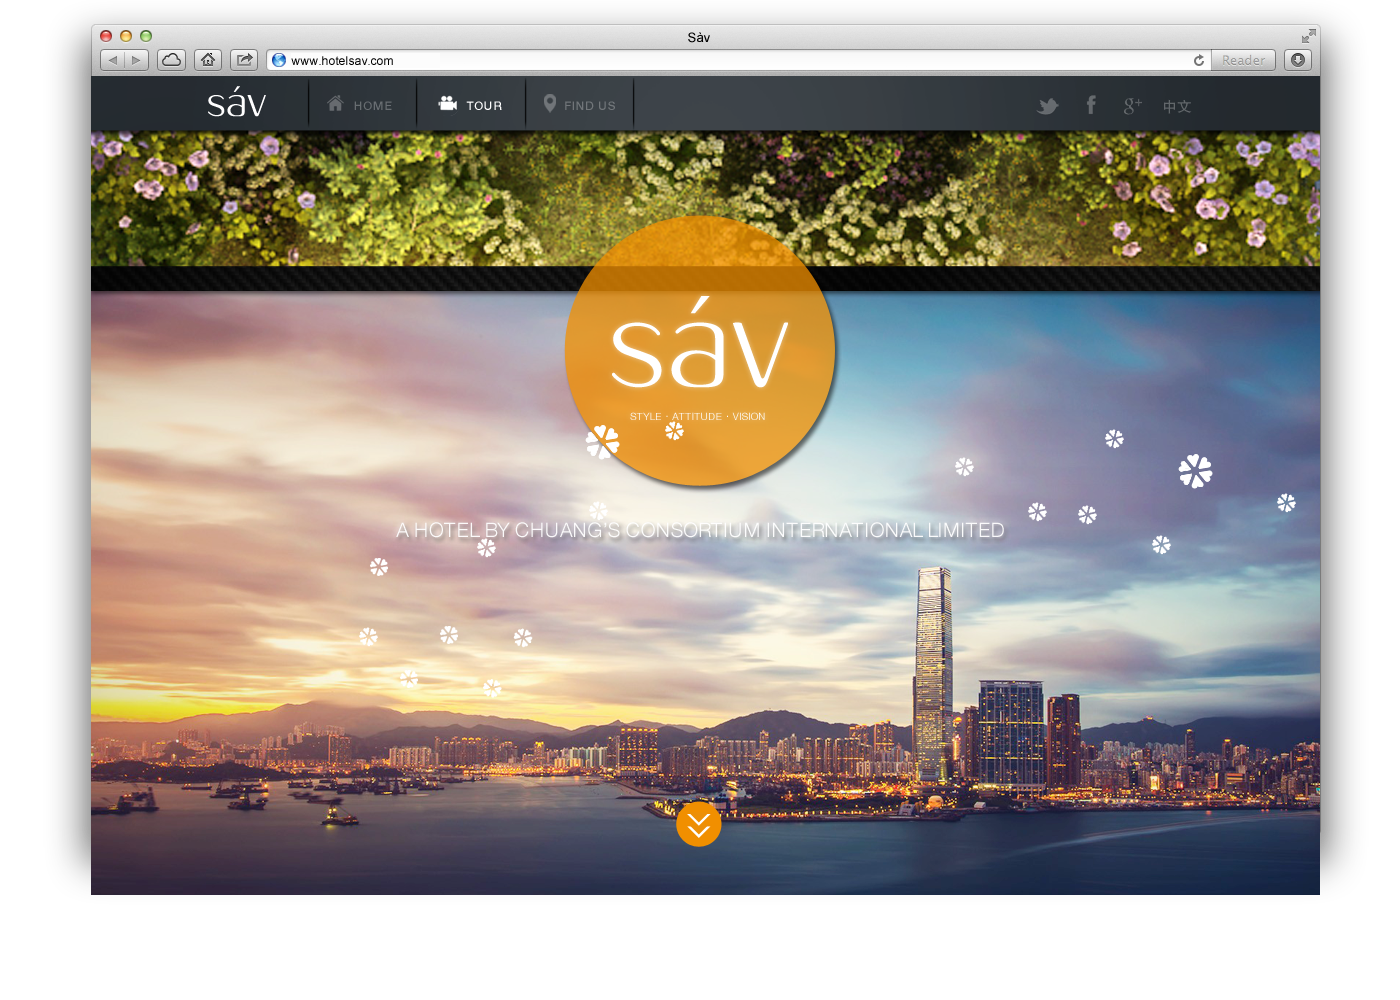Open the Google Plus icon link
1400x1000 pixels.
point(1132,106)
